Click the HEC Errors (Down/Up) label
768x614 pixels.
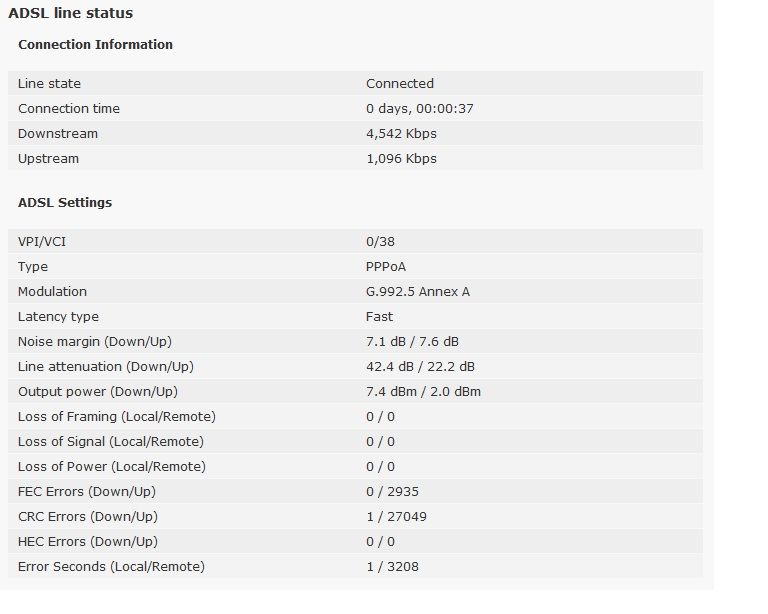[x=88, y=542]
